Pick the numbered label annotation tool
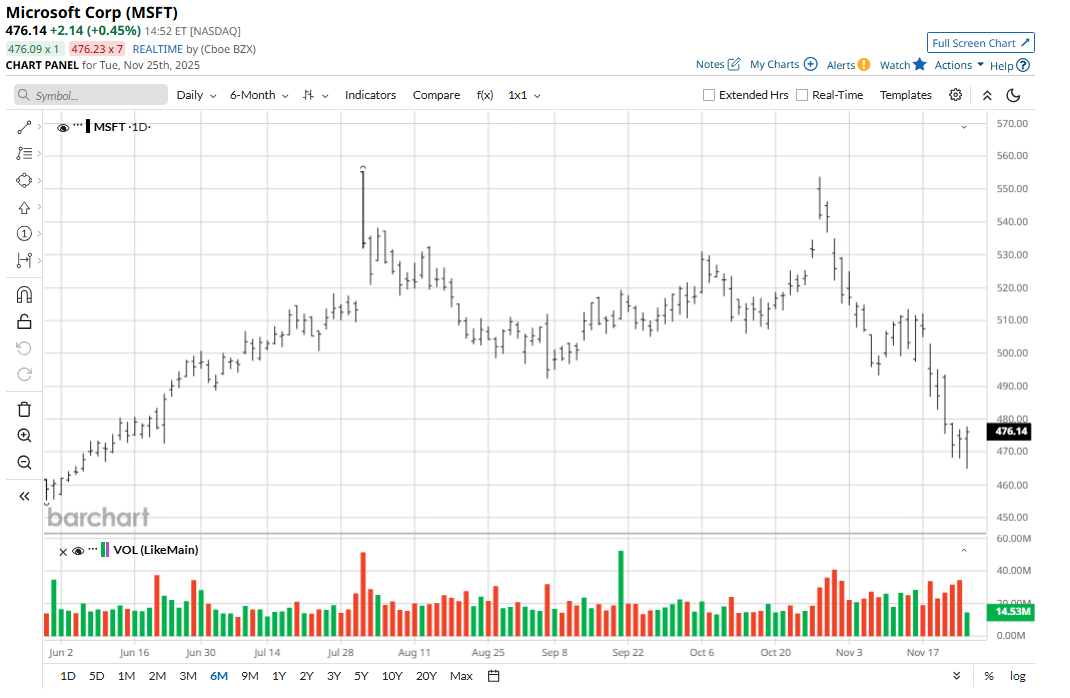Screen dimensions: 1070x698 tap(24, 234)
